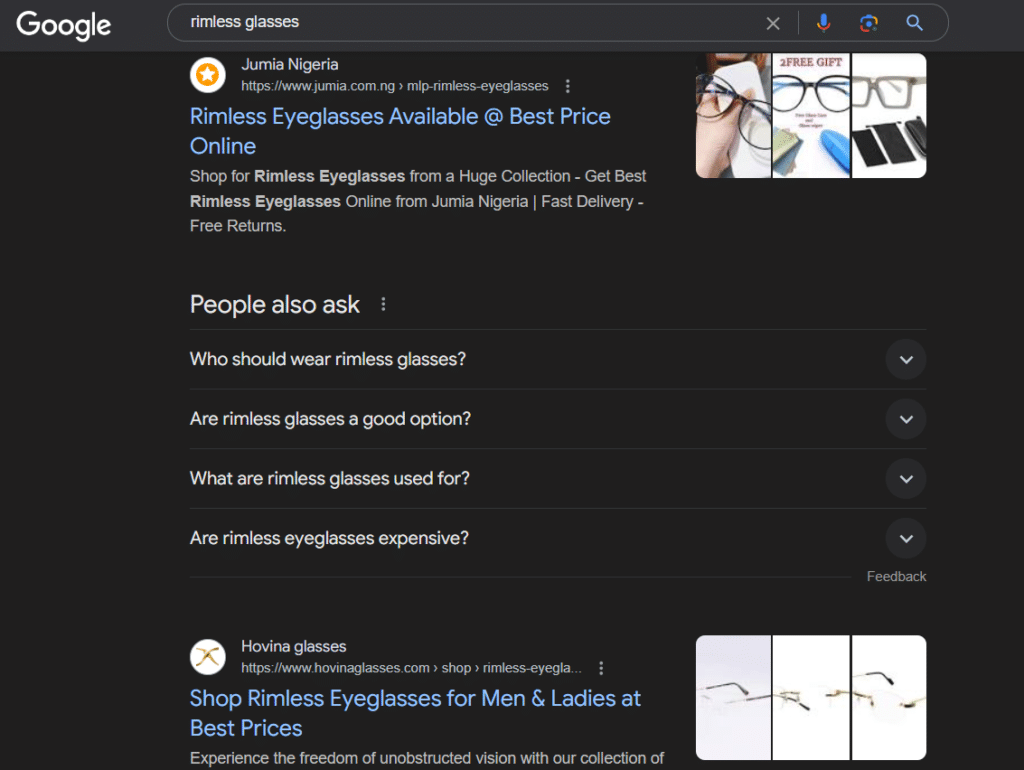Viewport: 1024px width, 770px height.
Task: Click the Hovina glasses site name
Action: click(293, 647)
